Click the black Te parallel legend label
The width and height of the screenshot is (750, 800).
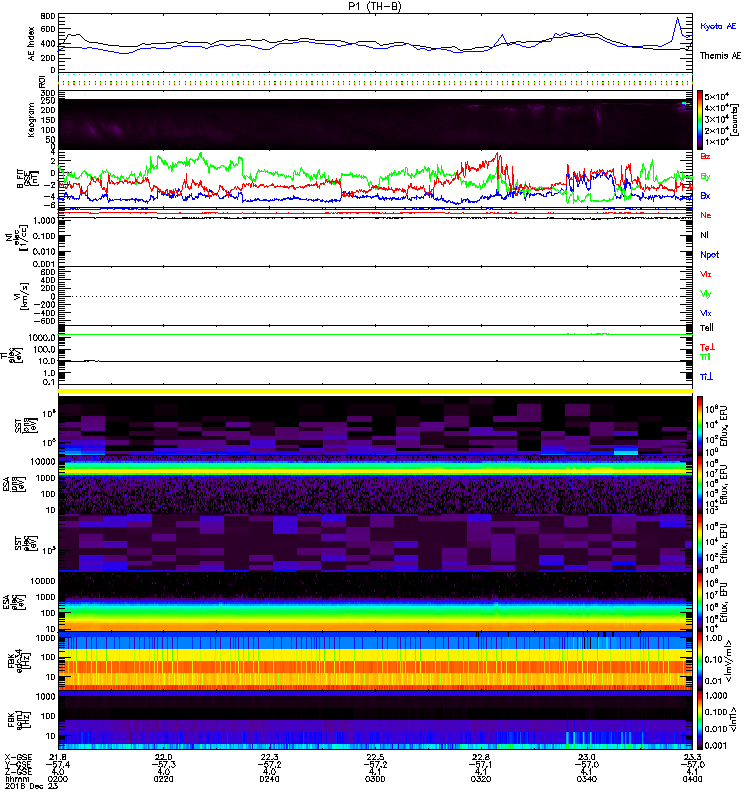[707, 328]
